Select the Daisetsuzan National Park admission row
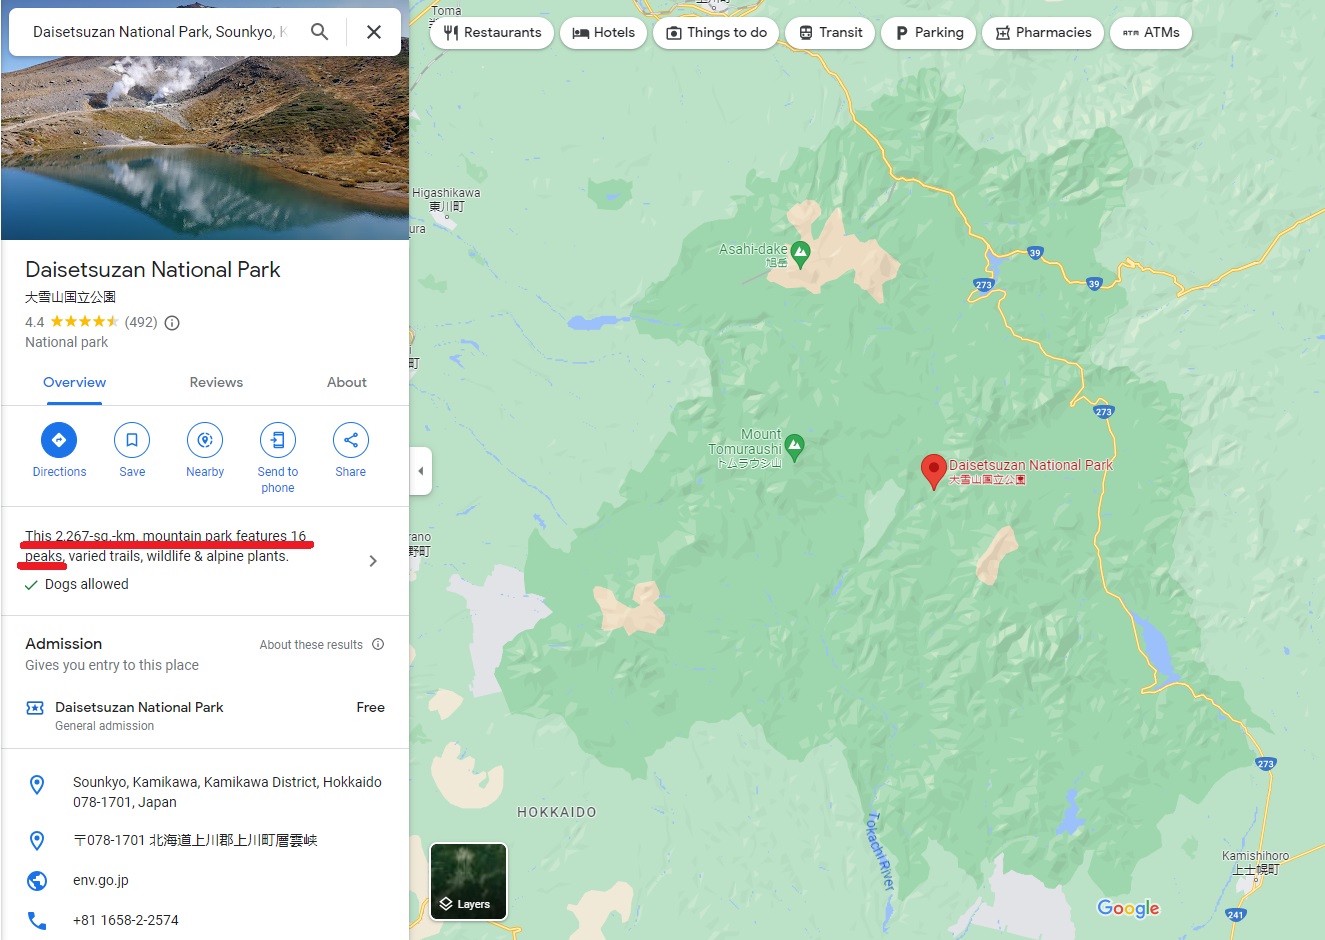 tap(205, 715)
